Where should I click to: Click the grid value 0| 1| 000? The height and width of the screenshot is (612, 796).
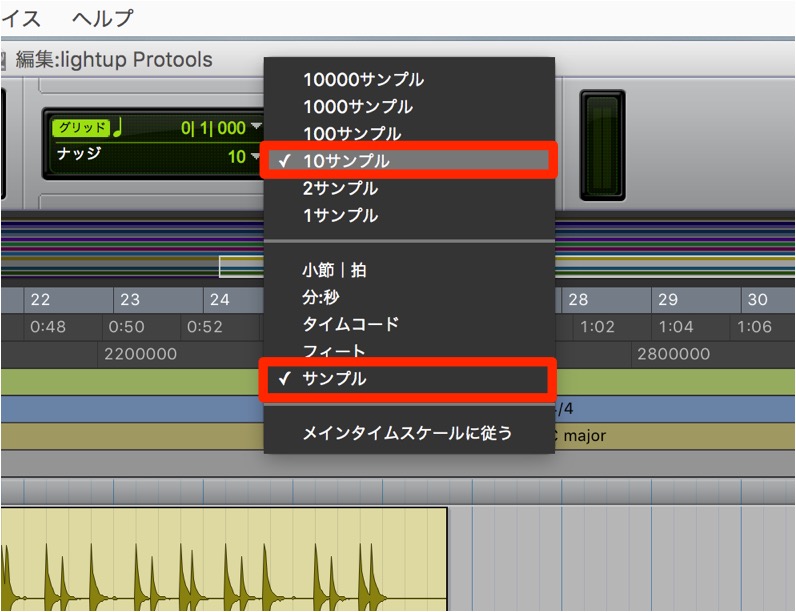coord(214,128)
